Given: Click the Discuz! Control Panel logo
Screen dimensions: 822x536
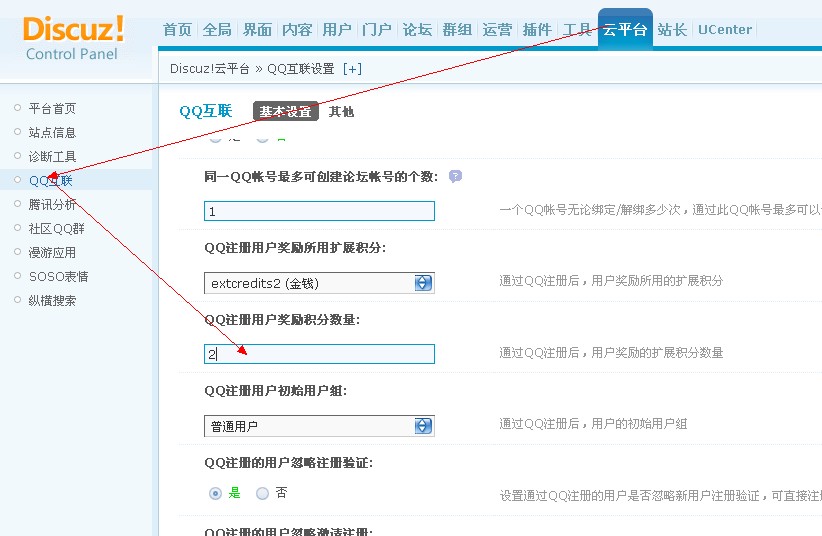Looking at the screenshot, I should [73, 38].
